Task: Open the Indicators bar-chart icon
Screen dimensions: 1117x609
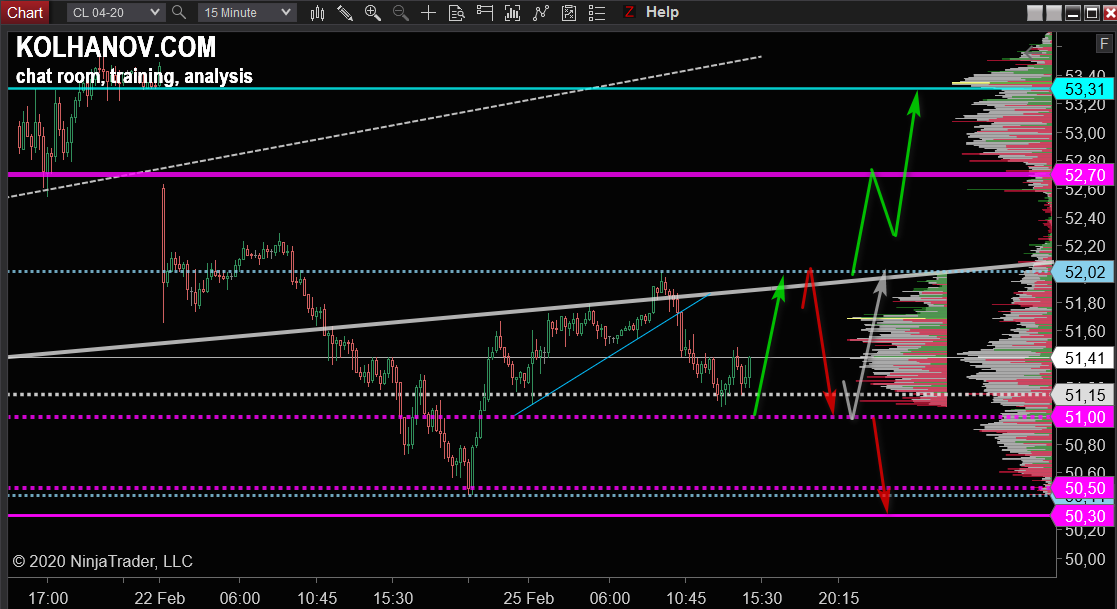Action: pyautogui.click(x=513, y=12)
